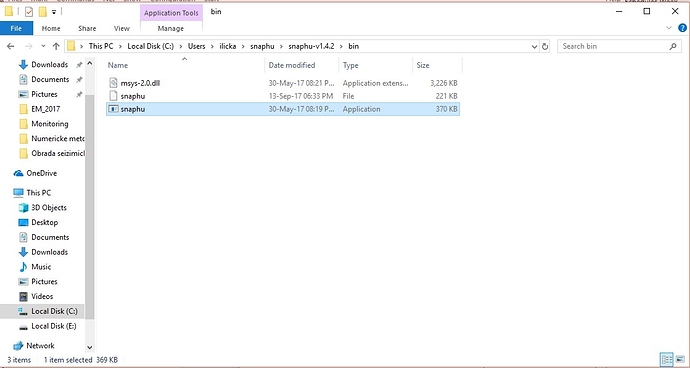Image resolution: width=690 pixels, height=368 pixels.
Task: Click the msys-2.0.dll file icon
Action: coord(114,83)
